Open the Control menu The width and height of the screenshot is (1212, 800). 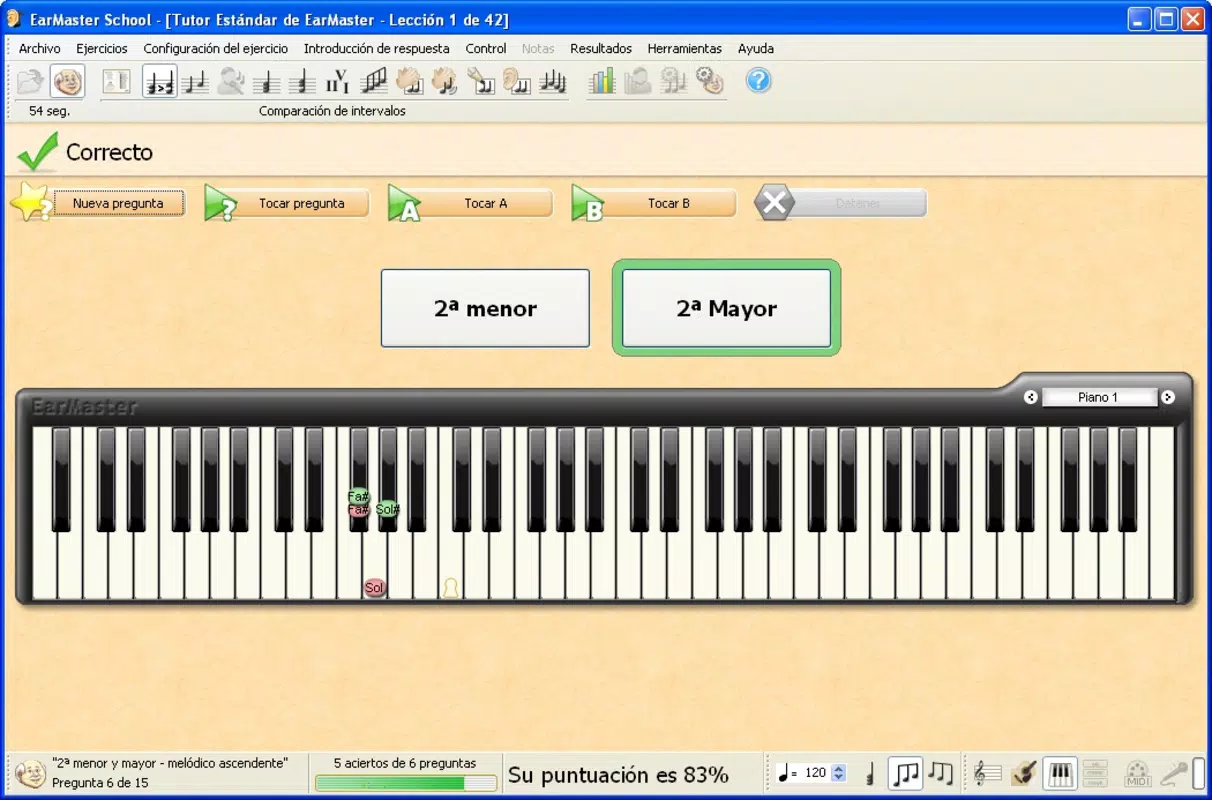click(486, 48)
